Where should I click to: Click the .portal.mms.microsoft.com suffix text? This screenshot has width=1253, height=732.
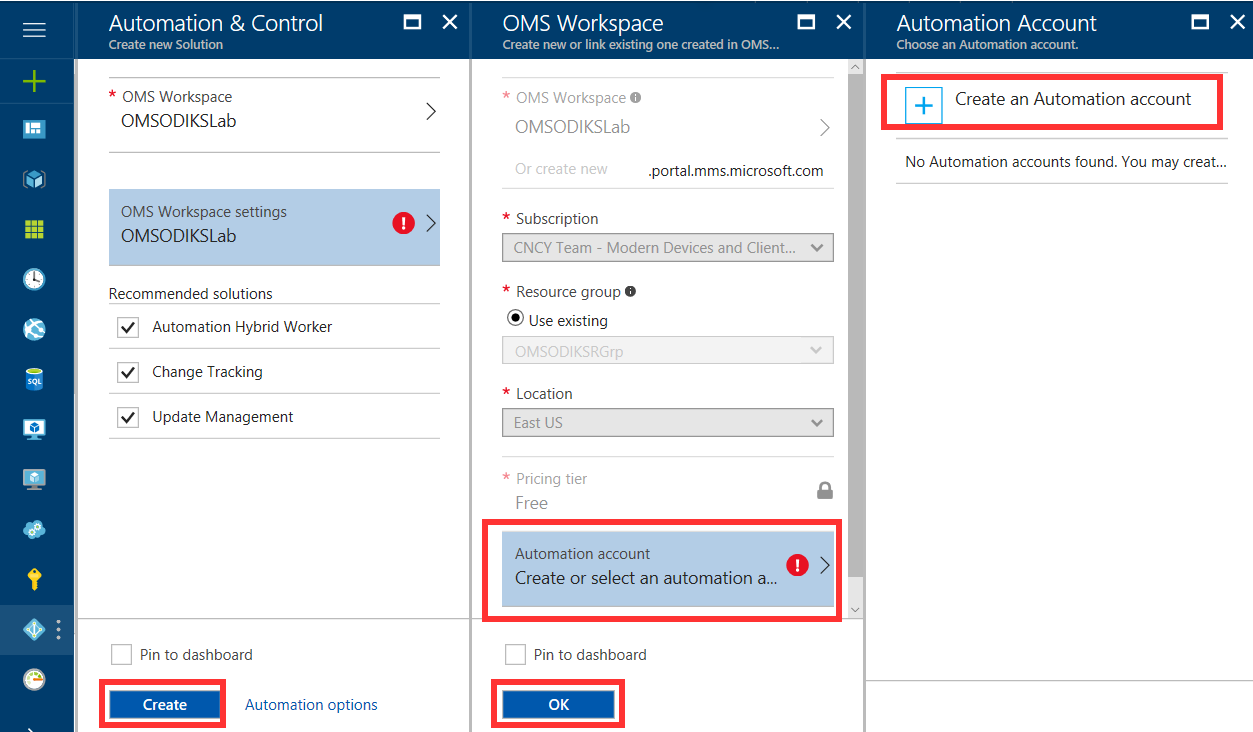[736, 170]
